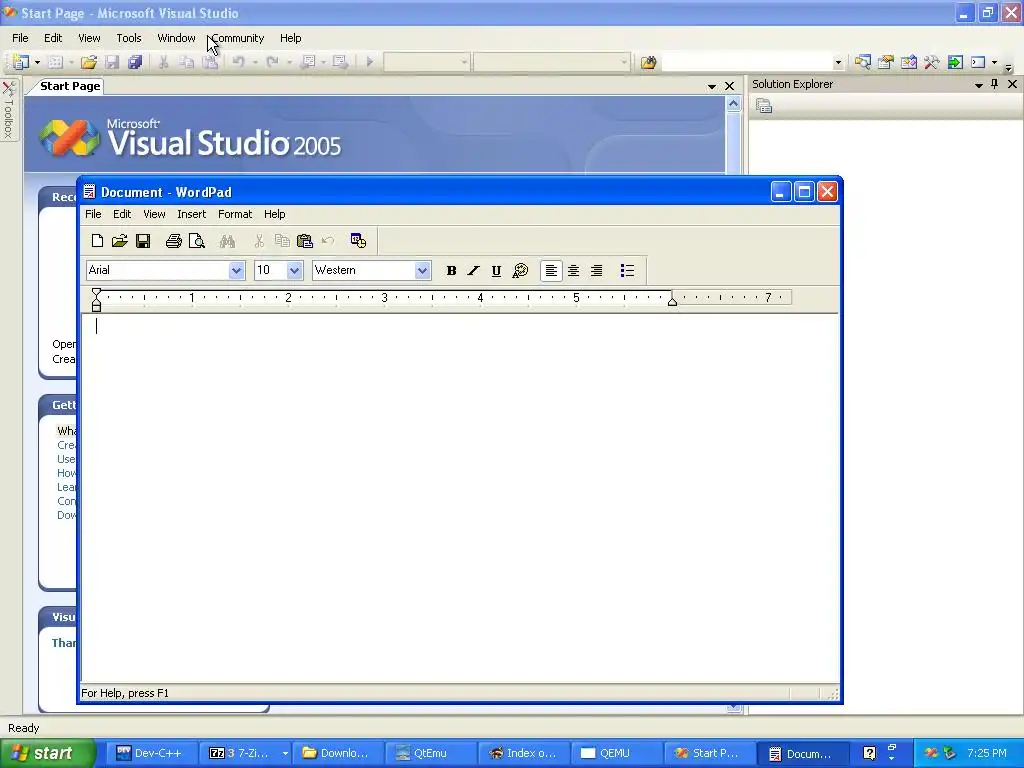Open Print Preview in WordPad
This screenshot has height=768, width=1024.
[x=197, y=241]
